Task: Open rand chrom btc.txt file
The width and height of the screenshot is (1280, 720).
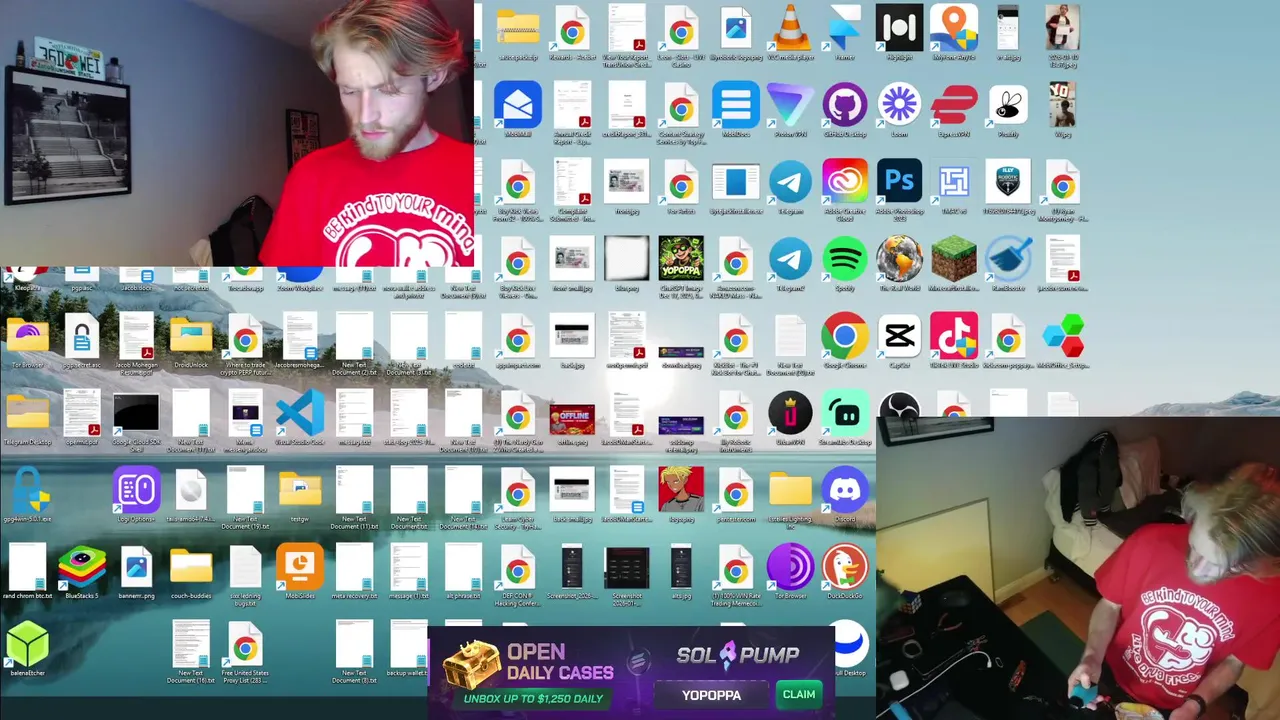Action: click(27, 568)
